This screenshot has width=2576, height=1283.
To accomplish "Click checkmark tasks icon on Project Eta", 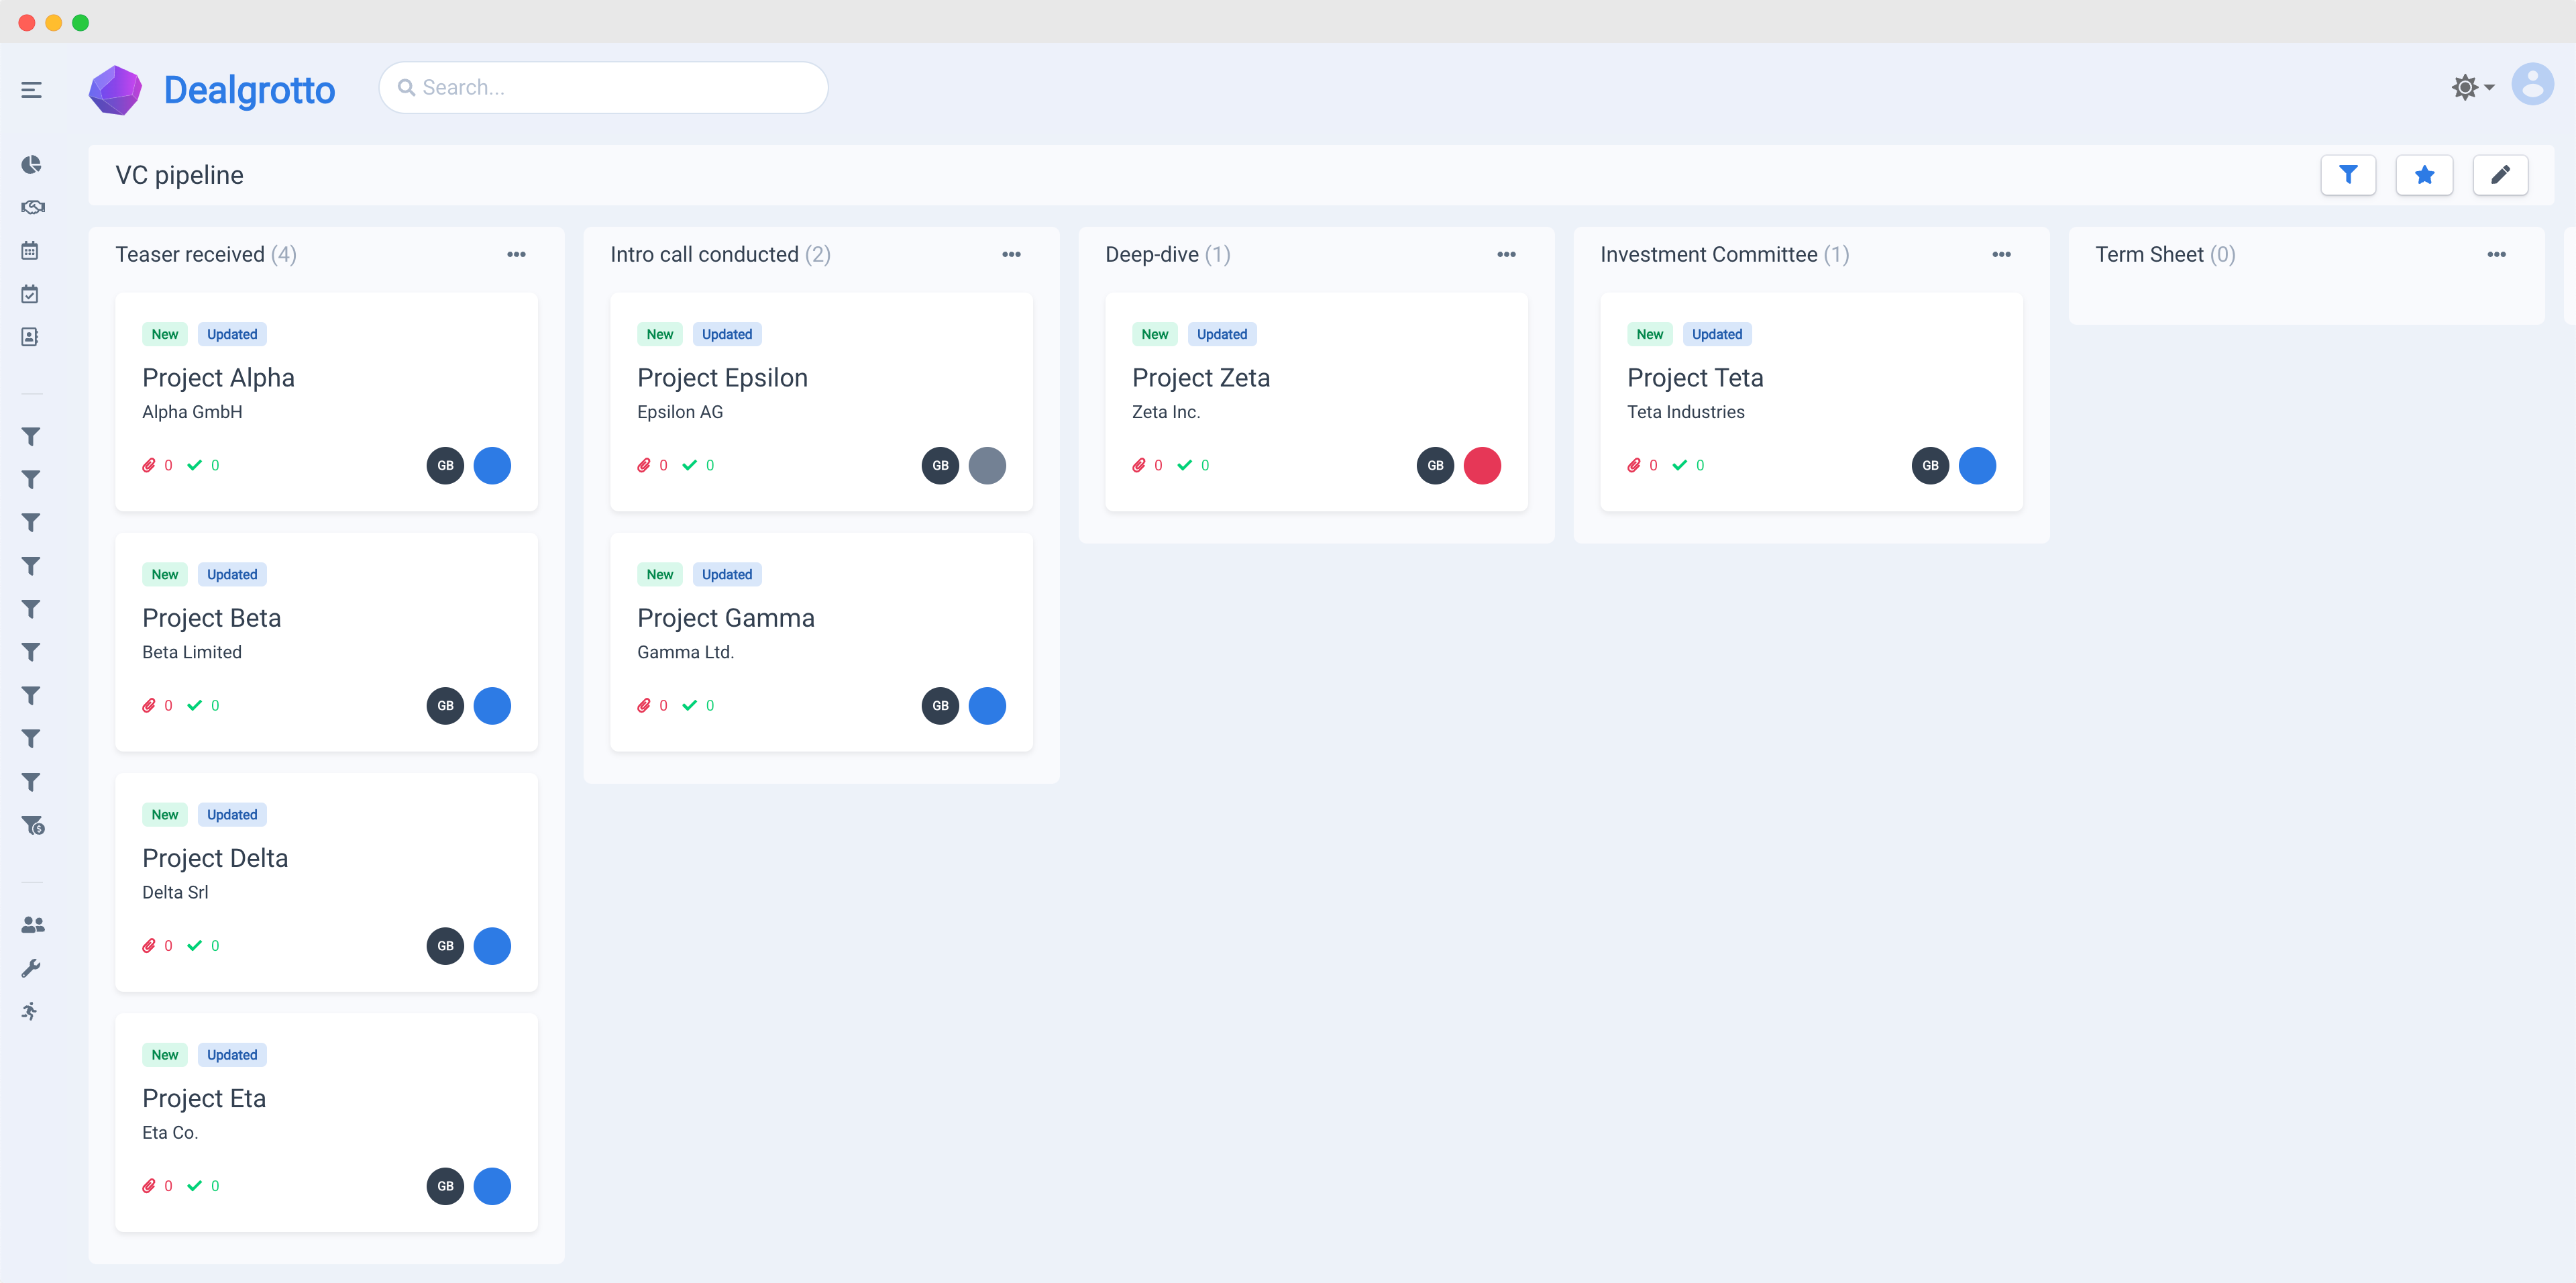I will tap(194, 1186).
